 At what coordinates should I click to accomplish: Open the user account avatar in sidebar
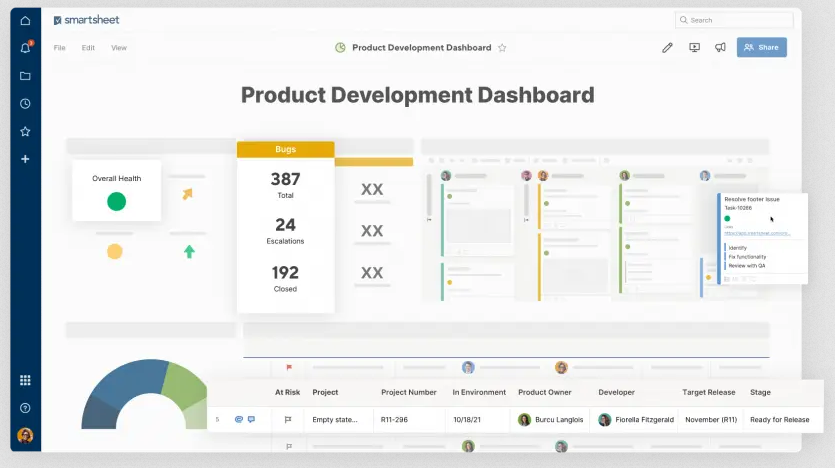tap(25, 436)
